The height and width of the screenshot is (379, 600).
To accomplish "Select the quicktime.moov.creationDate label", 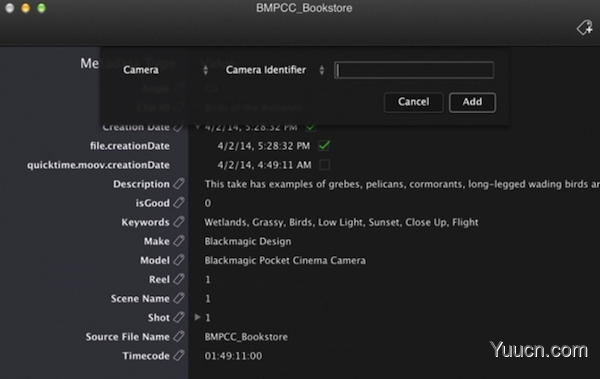I will pyautogui.click(x=98, y=165).
